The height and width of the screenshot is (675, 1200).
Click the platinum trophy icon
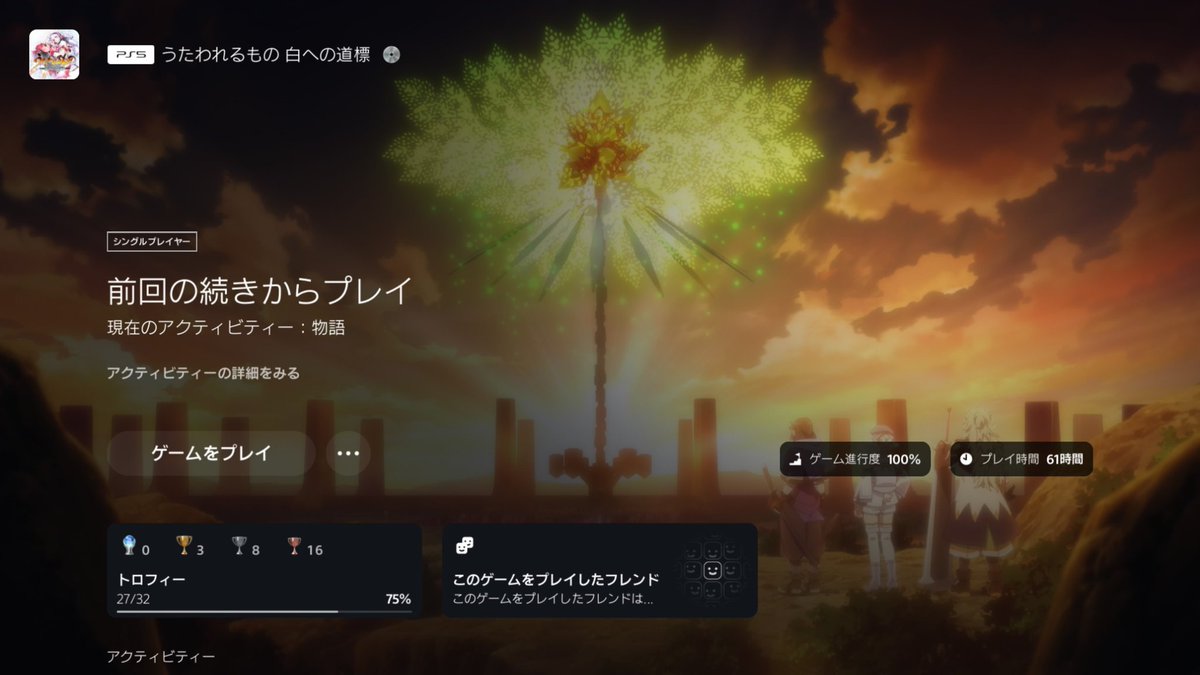[127, 546]
